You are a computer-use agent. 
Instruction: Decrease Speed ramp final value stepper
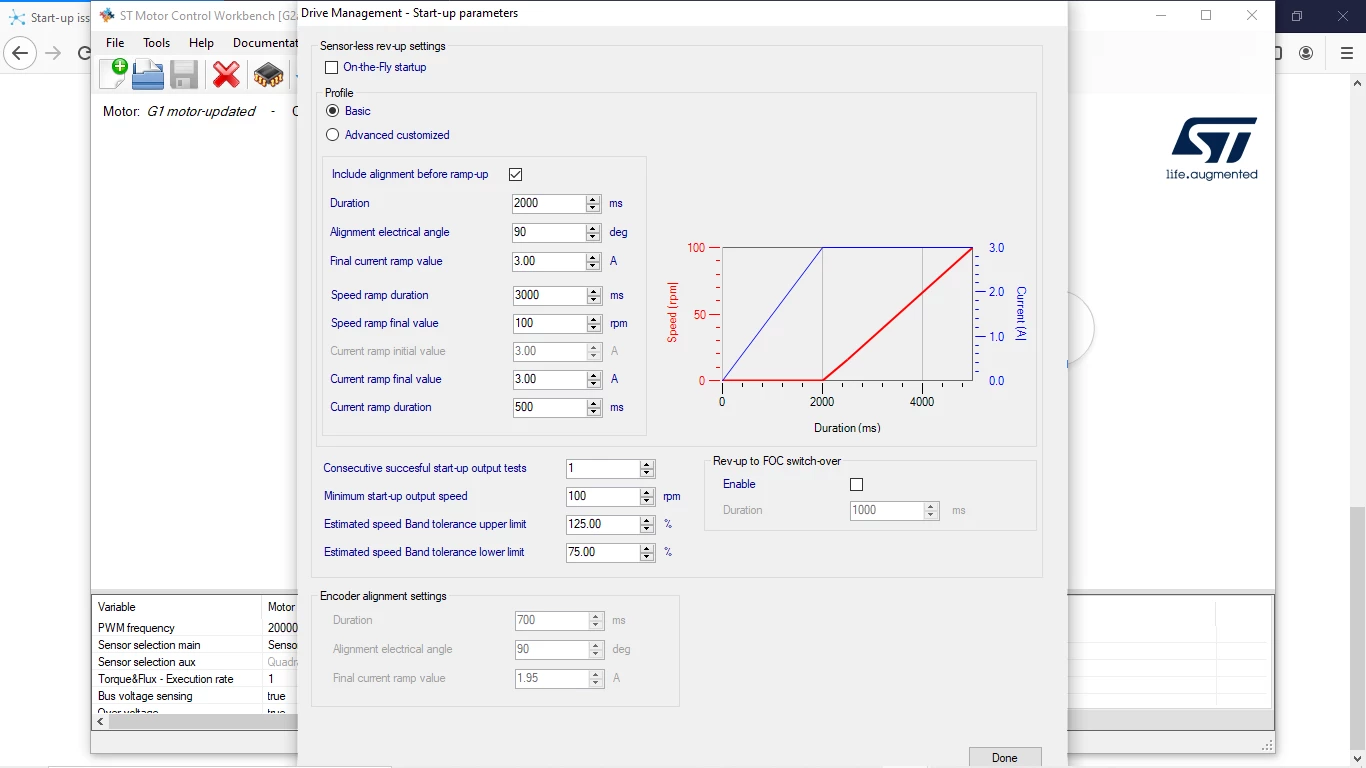pos(593,329)
